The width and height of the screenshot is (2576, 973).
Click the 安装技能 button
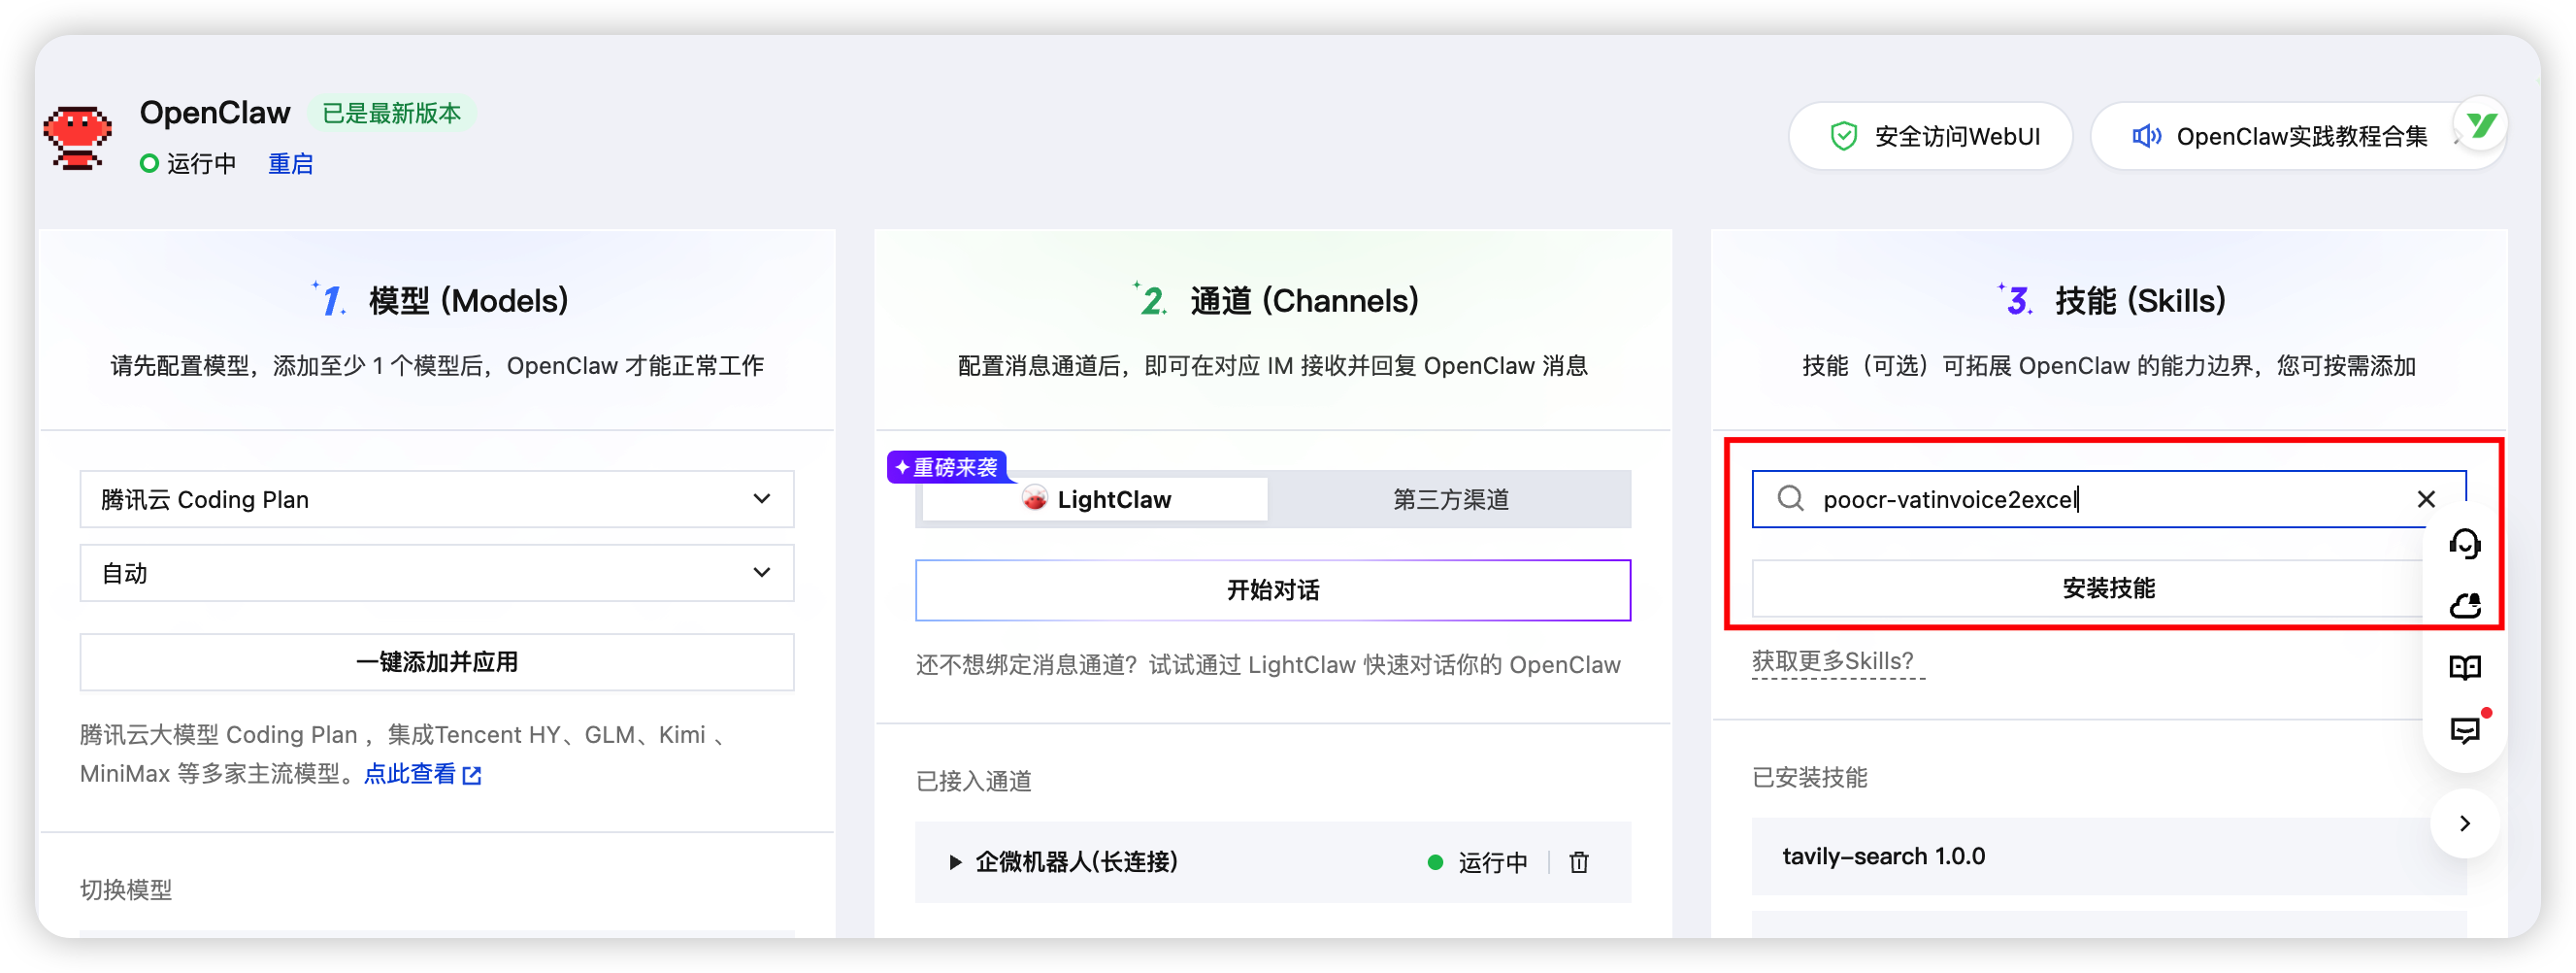2108,588
